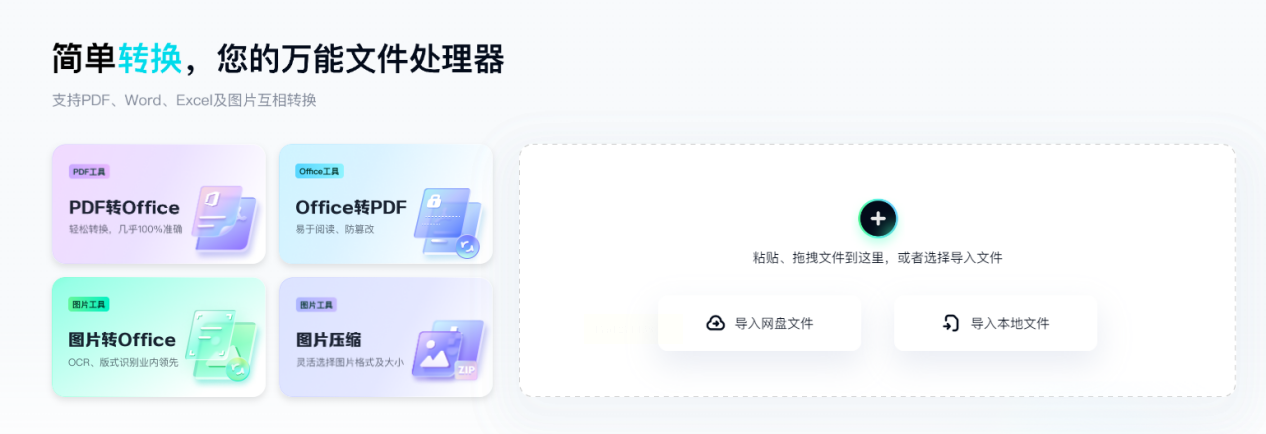
Task: Select the PDF工具 badge label
Action: (x=89, y=171)
